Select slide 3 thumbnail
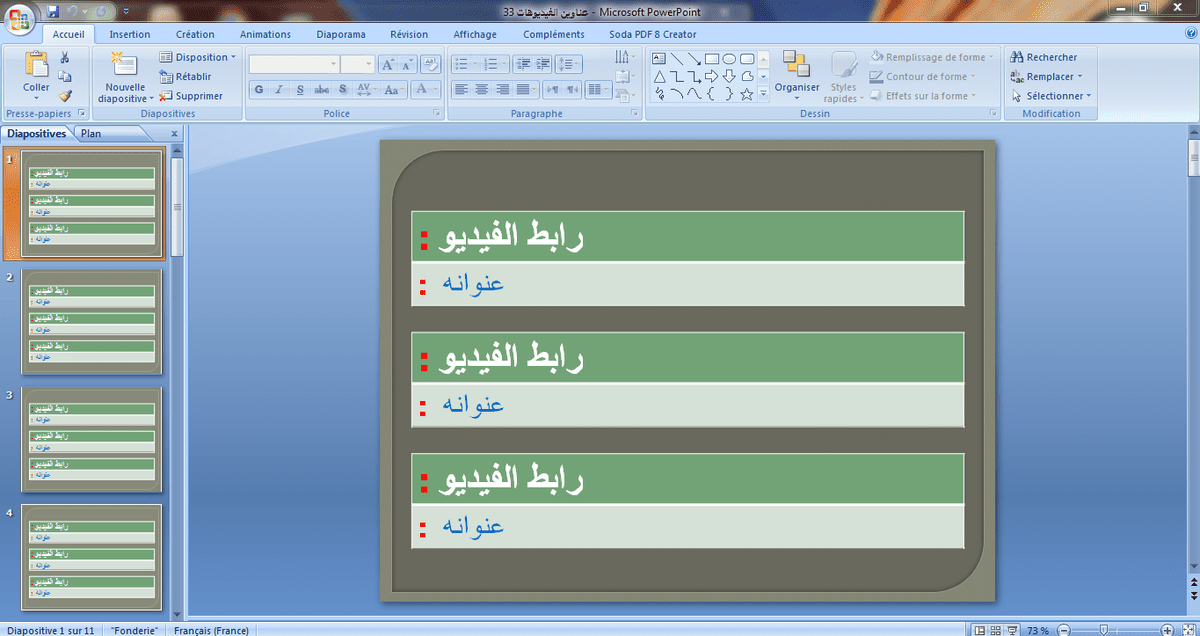 pyautogui.click(x=92, y=439)
